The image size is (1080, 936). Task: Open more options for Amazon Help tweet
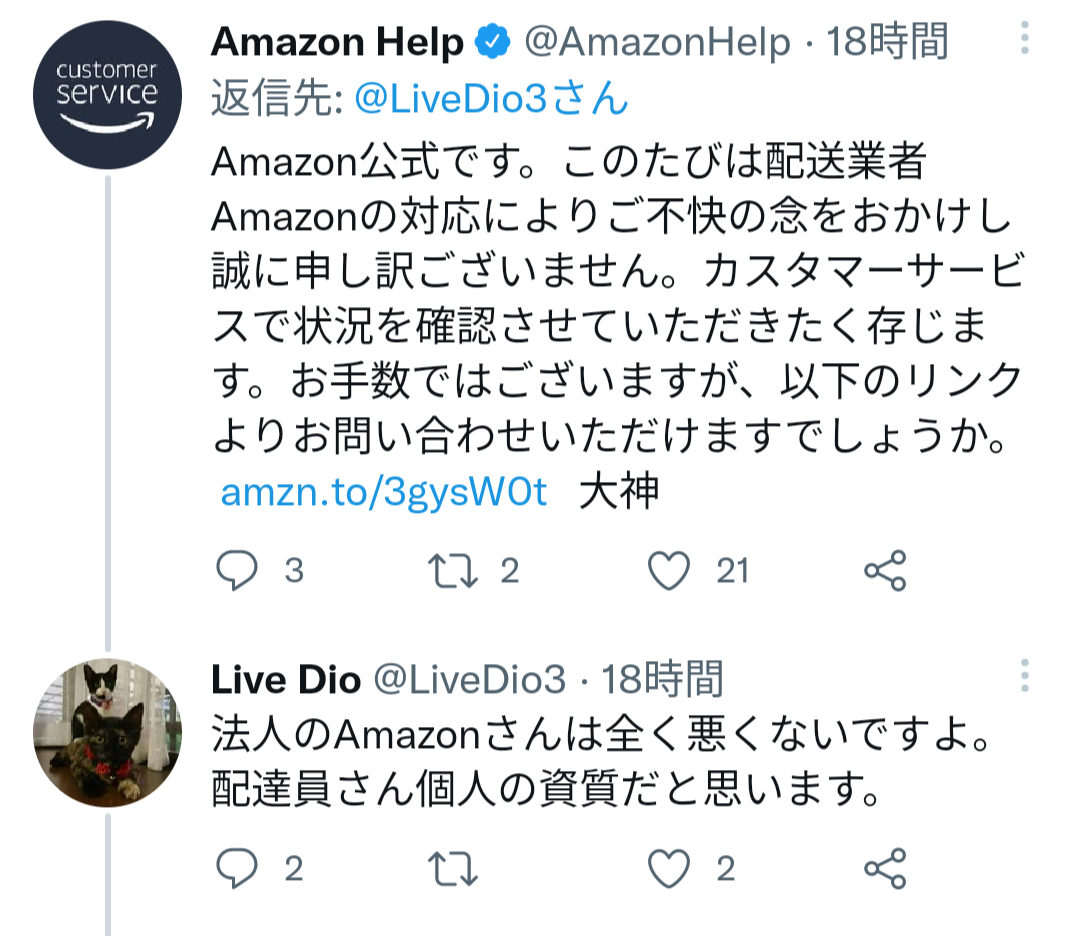(1024, 41)
